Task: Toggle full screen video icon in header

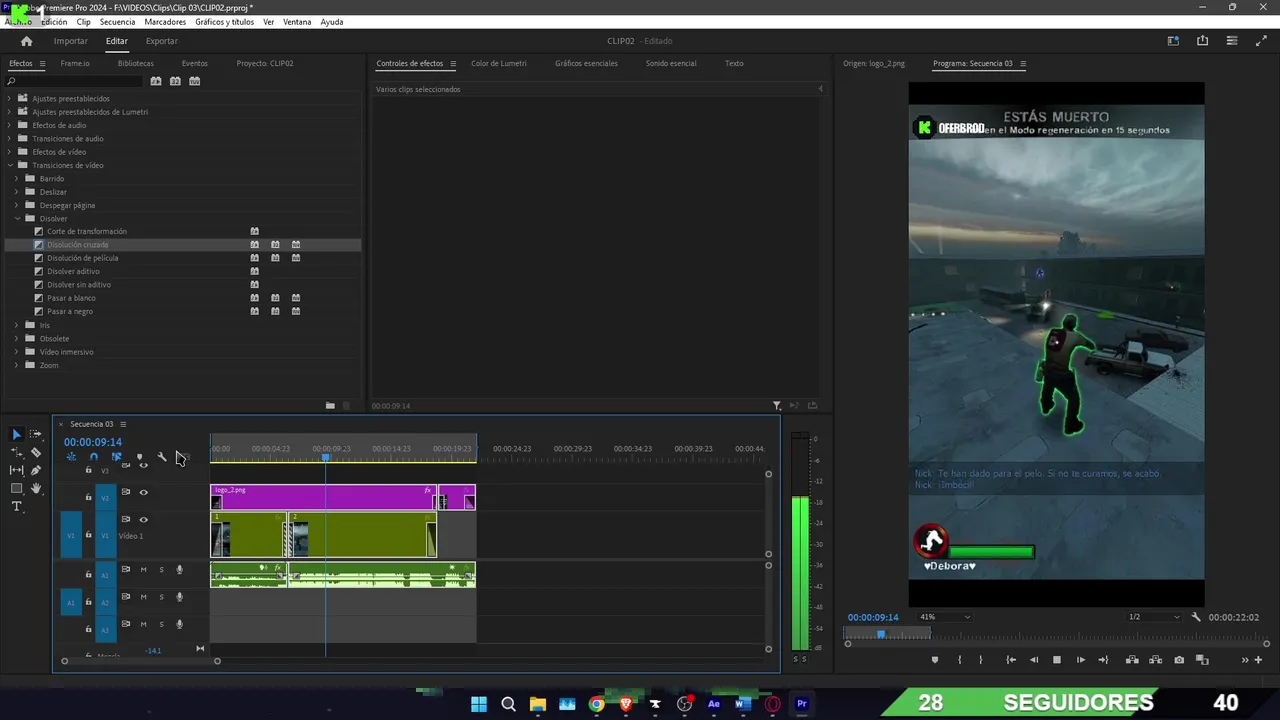Action: point(1261,41)
